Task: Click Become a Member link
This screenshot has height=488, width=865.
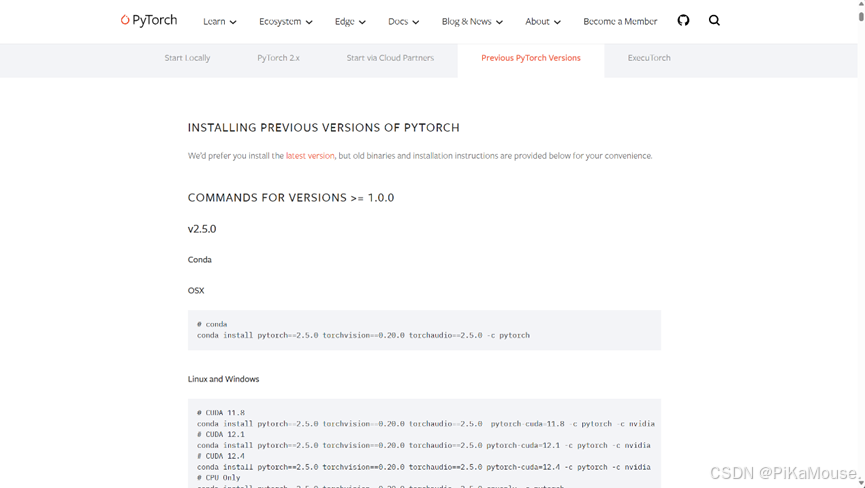Action: point(620,22)
